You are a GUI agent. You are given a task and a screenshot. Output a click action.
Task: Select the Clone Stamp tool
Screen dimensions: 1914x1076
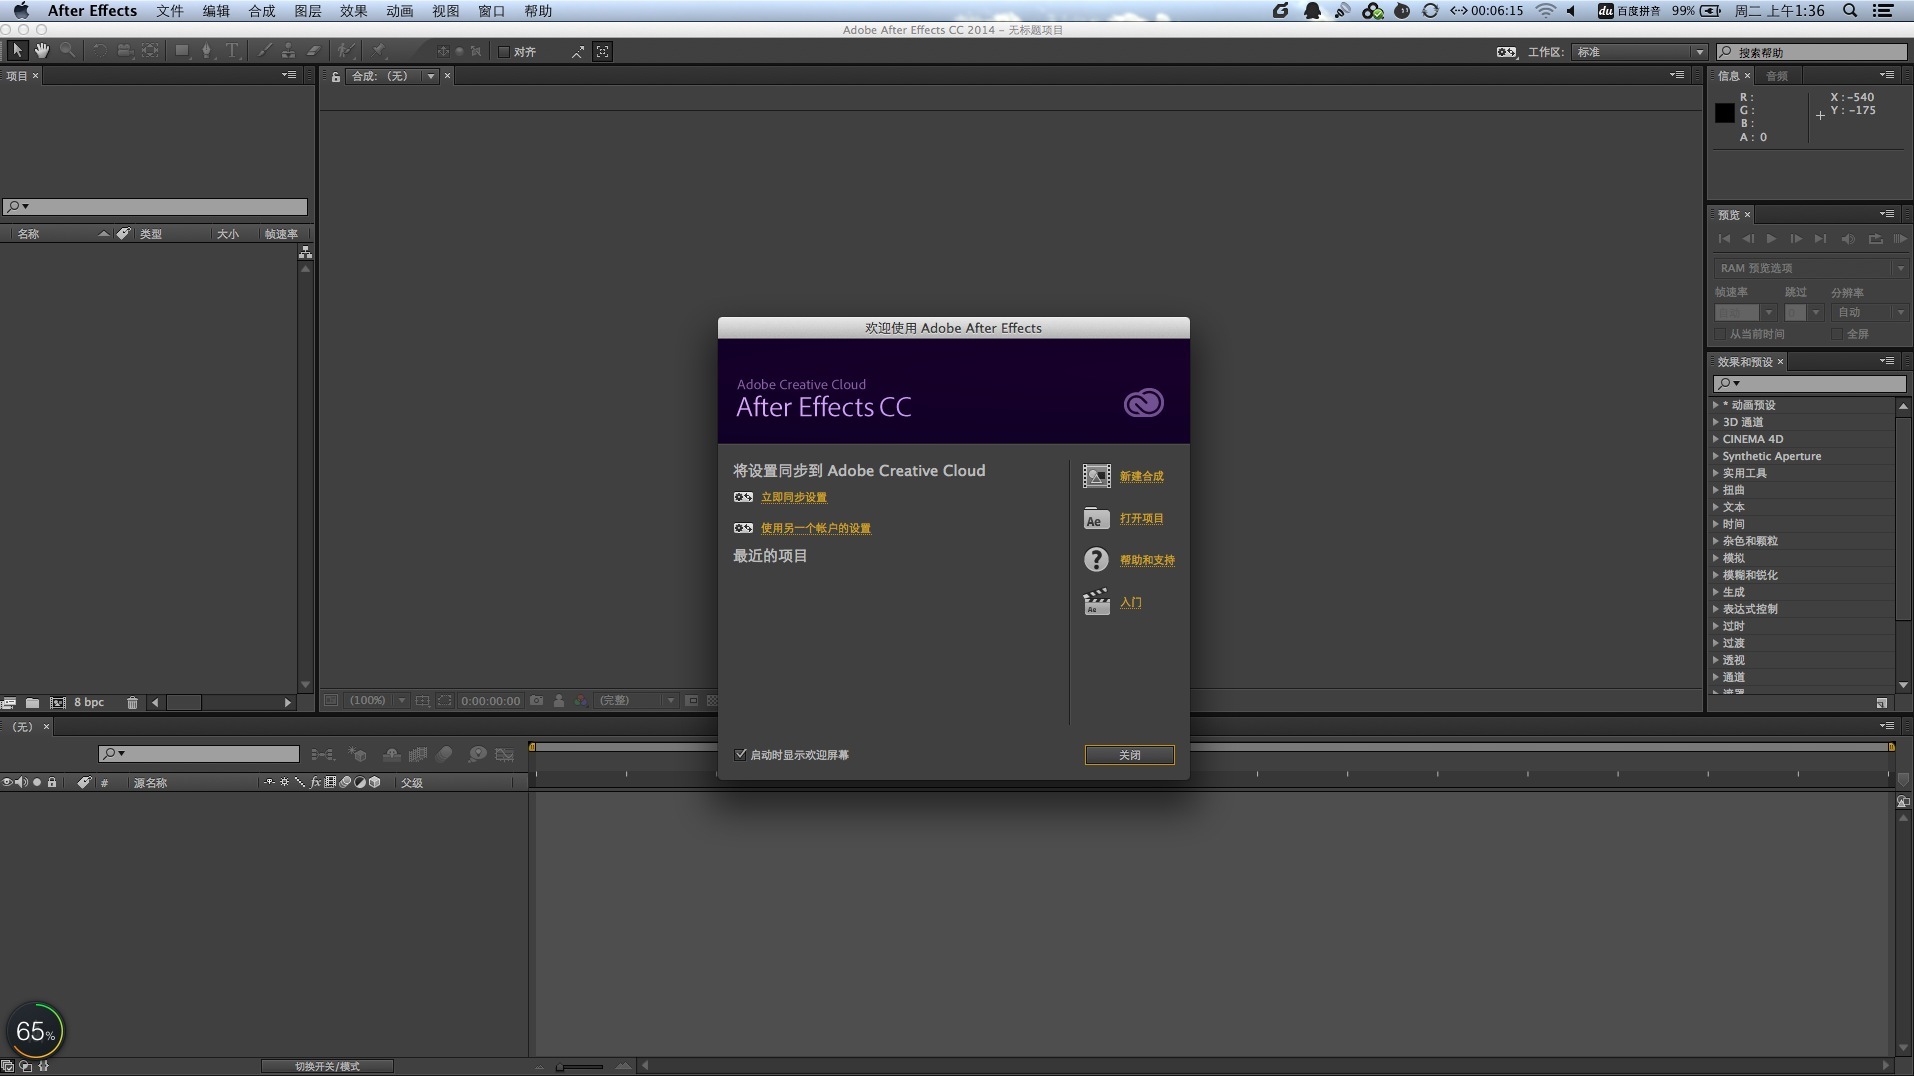coord(288,51)
